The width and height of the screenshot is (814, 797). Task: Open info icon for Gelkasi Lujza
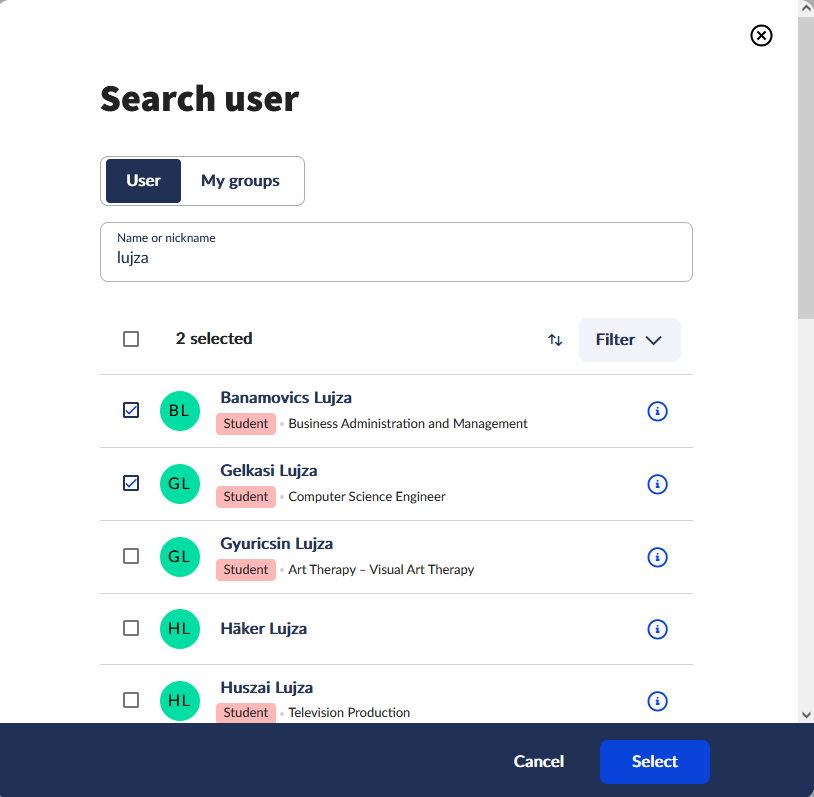pos(657,484)
